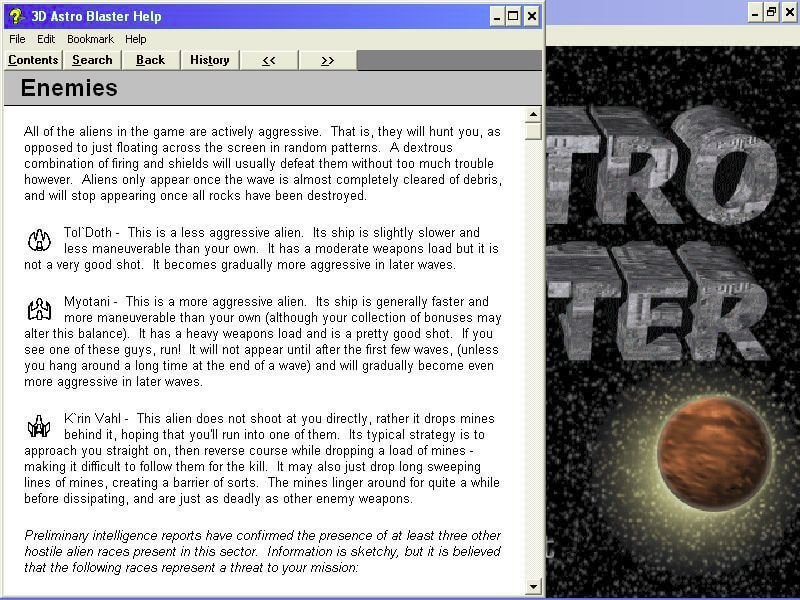Click the vertical scrollbar thumb in Help
800x600 pixels.
(x=533, y=131)
